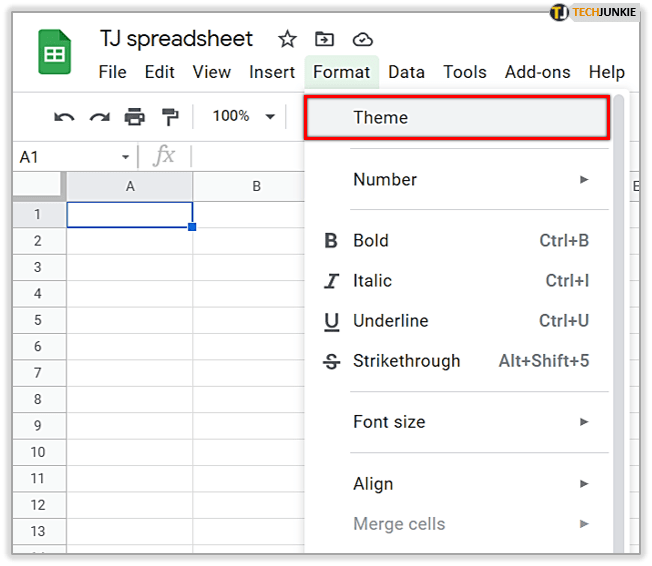
Task: Select column B header
Action: point(256,186)
